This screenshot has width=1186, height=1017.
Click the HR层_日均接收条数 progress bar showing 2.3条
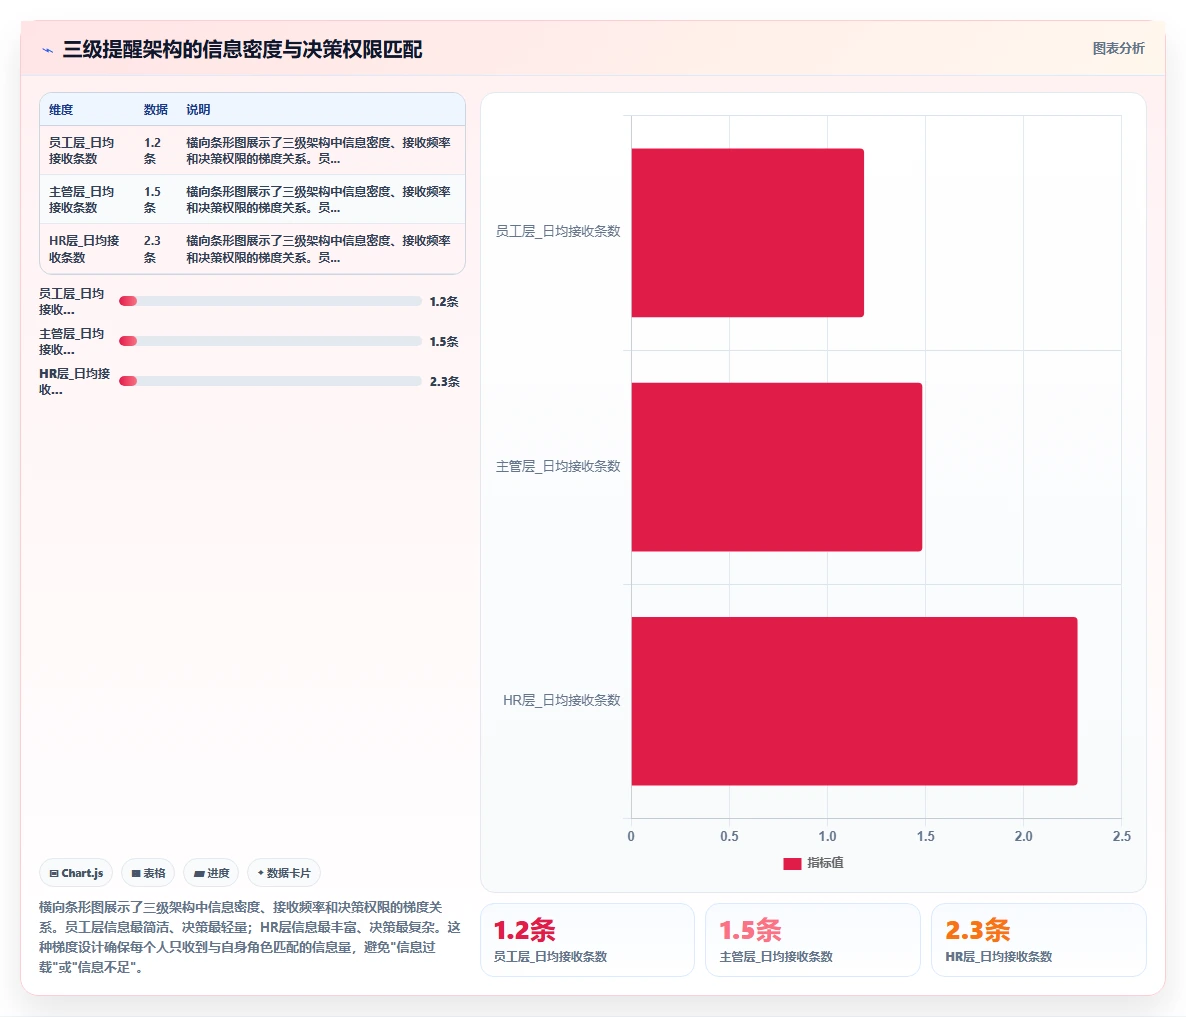270,381
